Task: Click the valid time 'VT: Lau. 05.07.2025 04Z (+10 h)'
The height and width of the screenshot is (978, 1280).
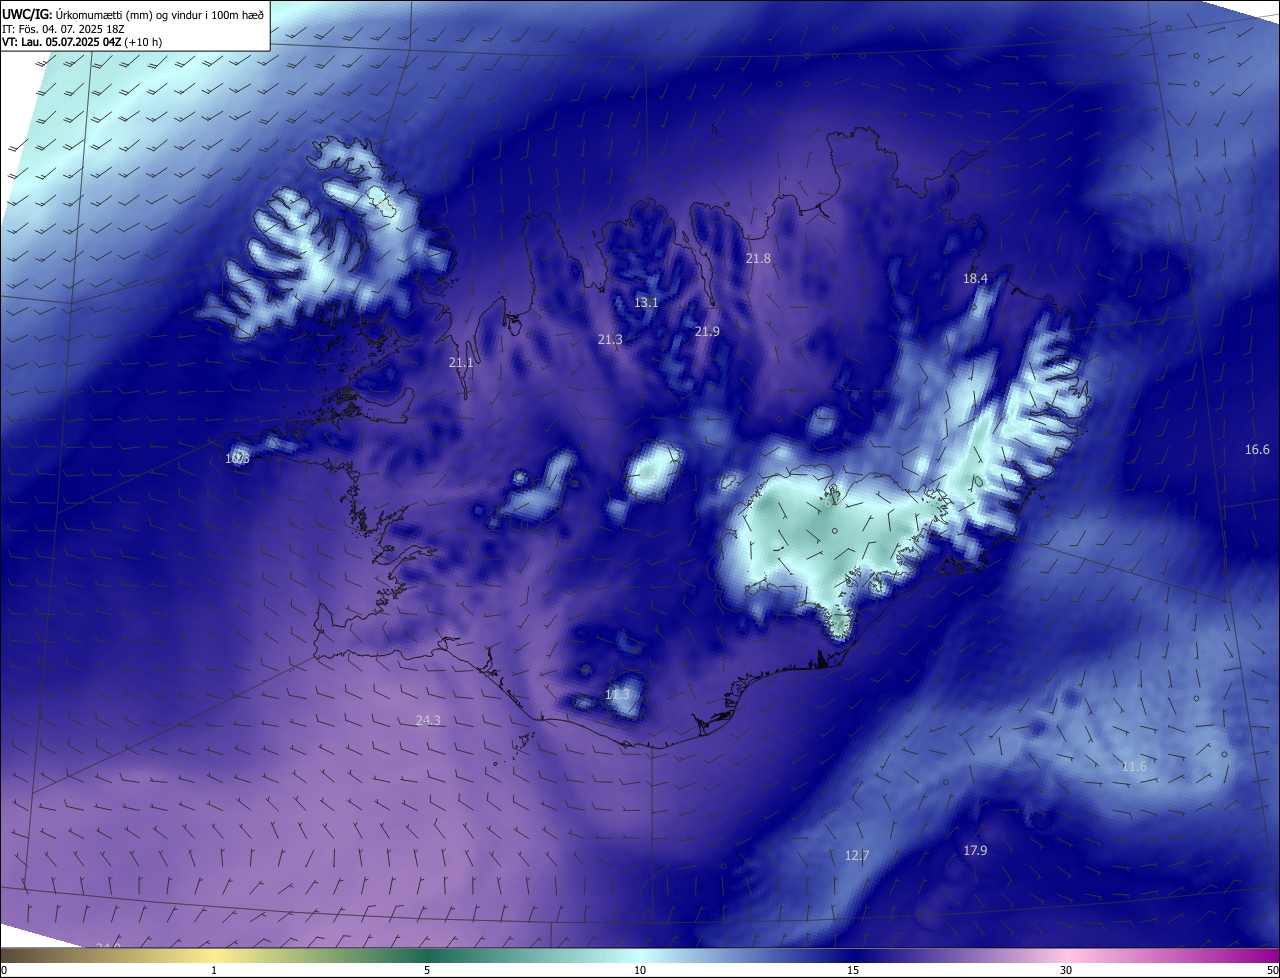Action: (82, 42)
